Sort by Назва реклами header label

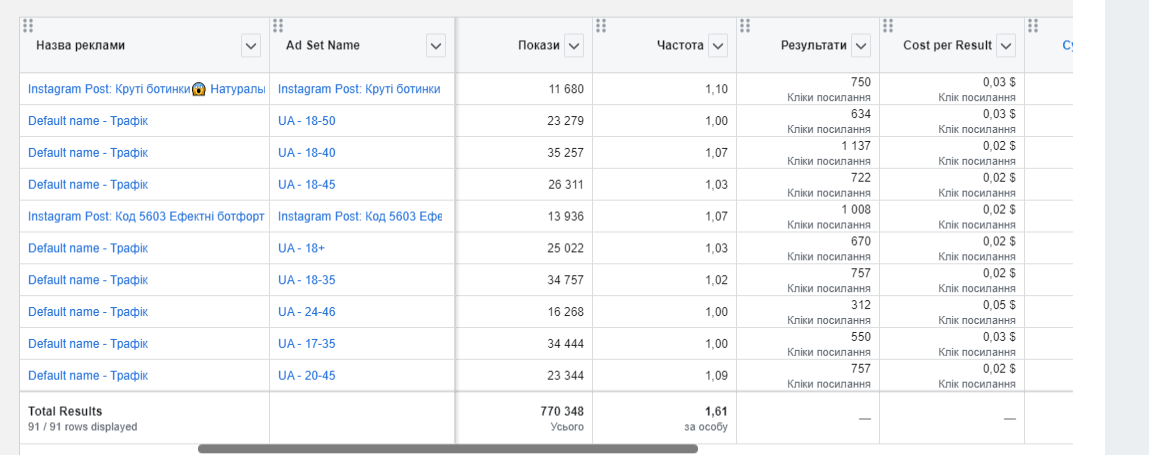click(x=81, y=45)
